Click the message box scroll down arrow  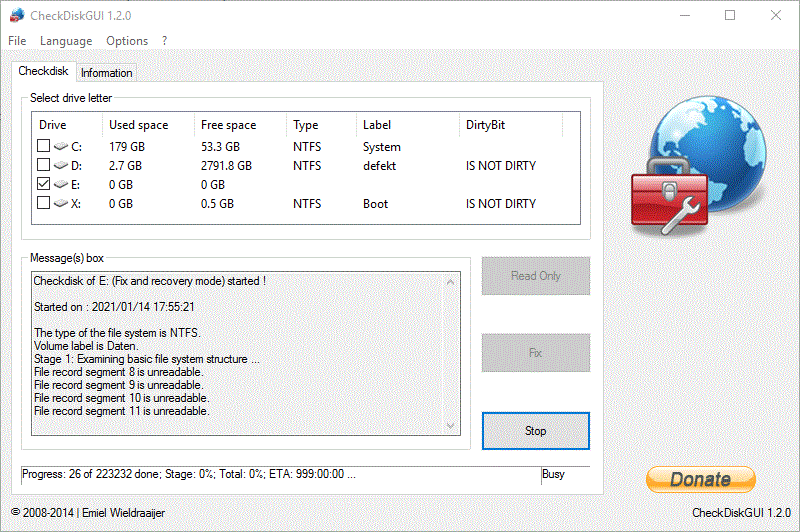[450, 425]
